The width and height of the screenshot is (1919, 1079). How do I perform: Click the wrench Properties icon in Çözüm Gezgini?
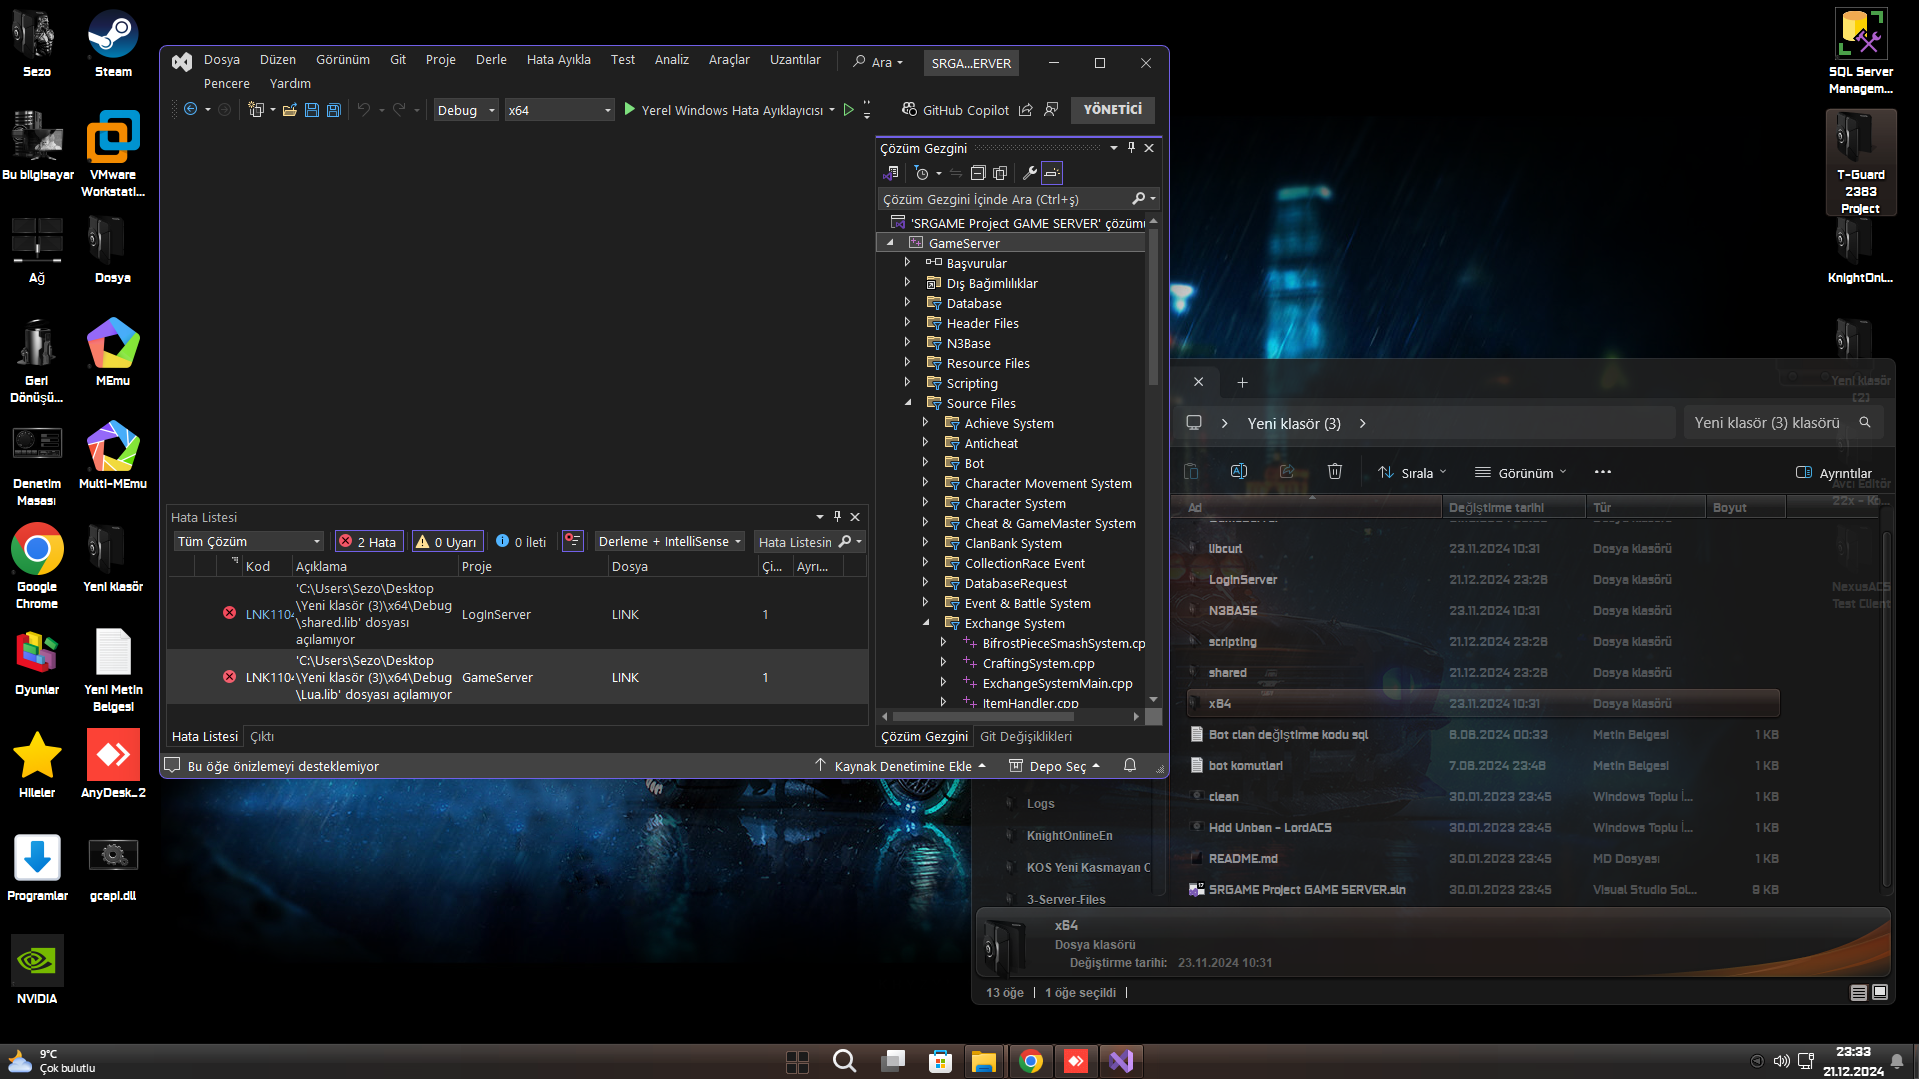tap(1029, 173)
